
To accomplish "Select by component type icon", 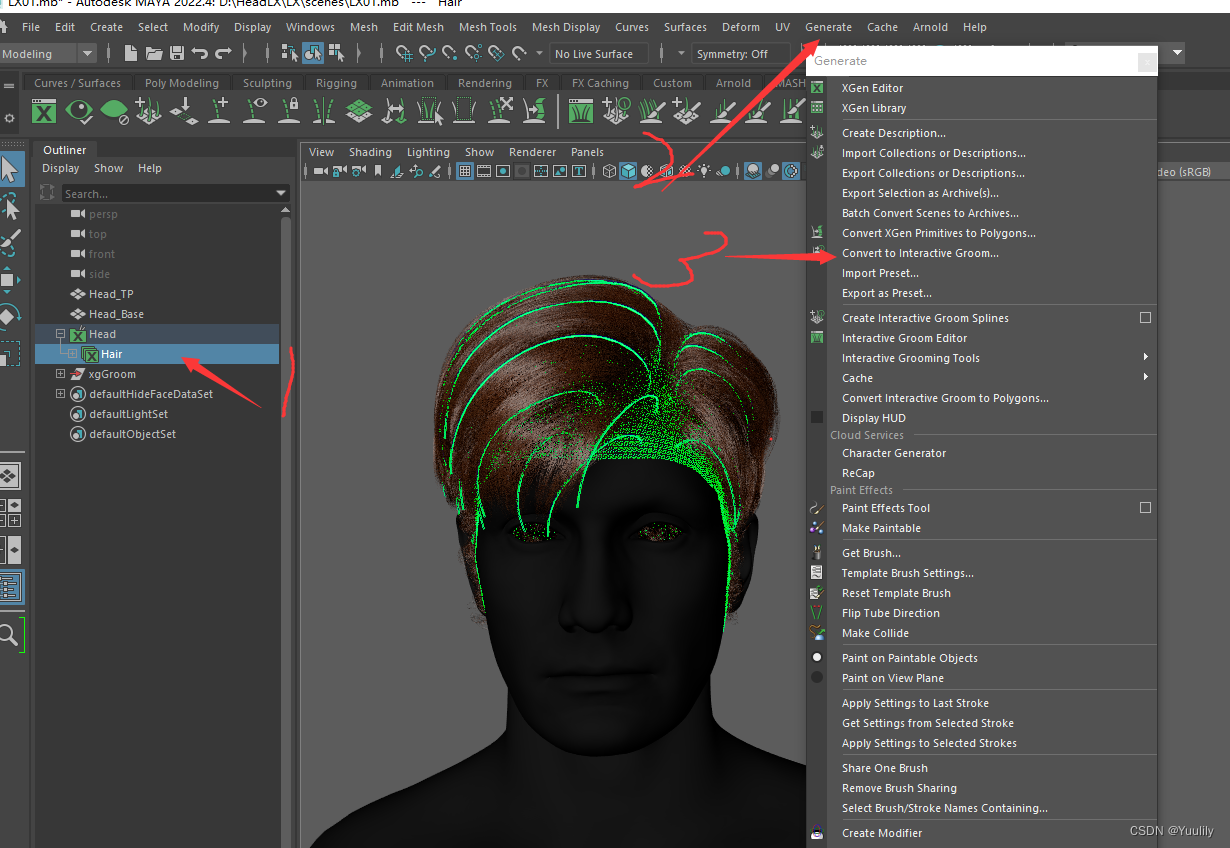I will click(x=335, y=53).
